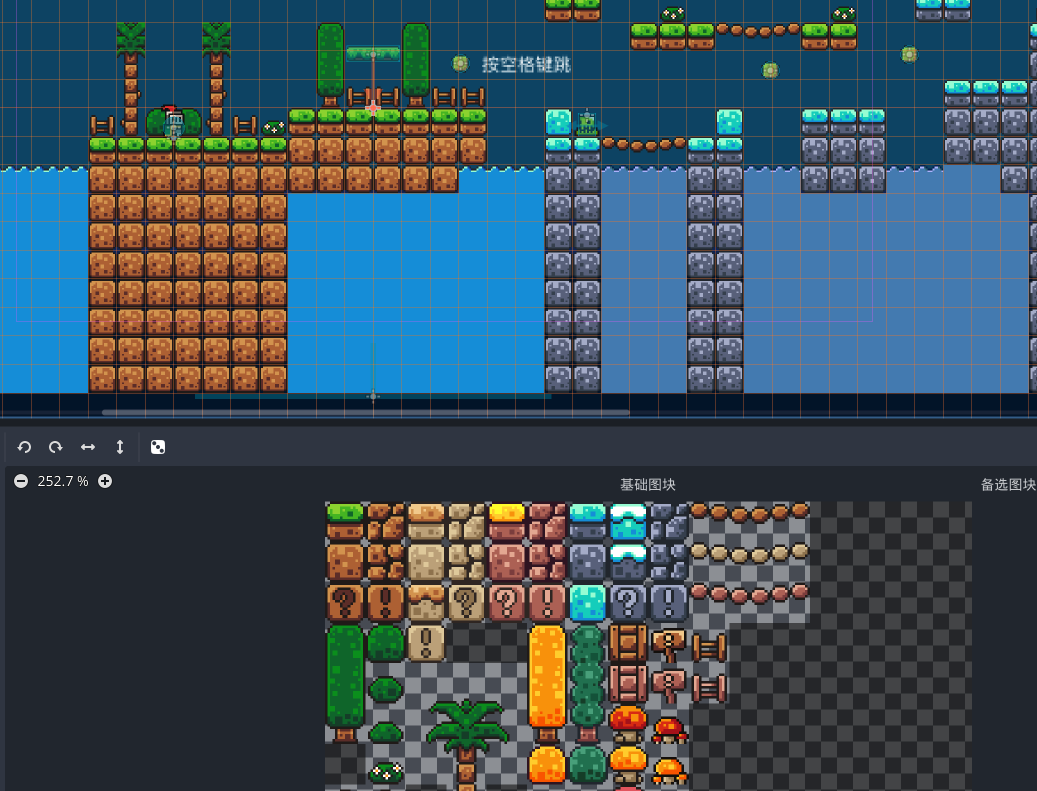Screen dimensions: 1037x791
Task: Pick the brown exclamation mark block
Action: (386, 603)
